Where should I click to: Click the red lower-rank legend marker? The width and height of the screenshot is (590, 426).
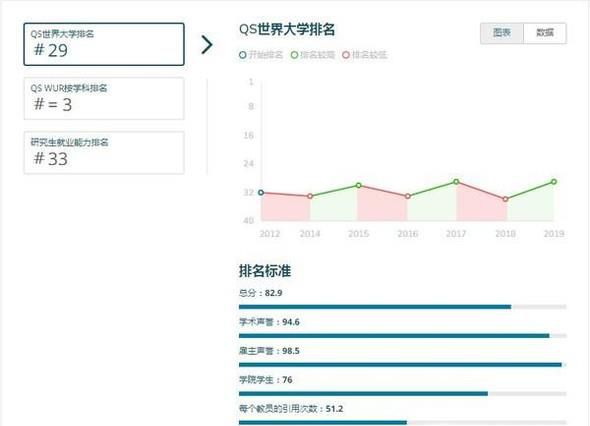pos(346,55)
